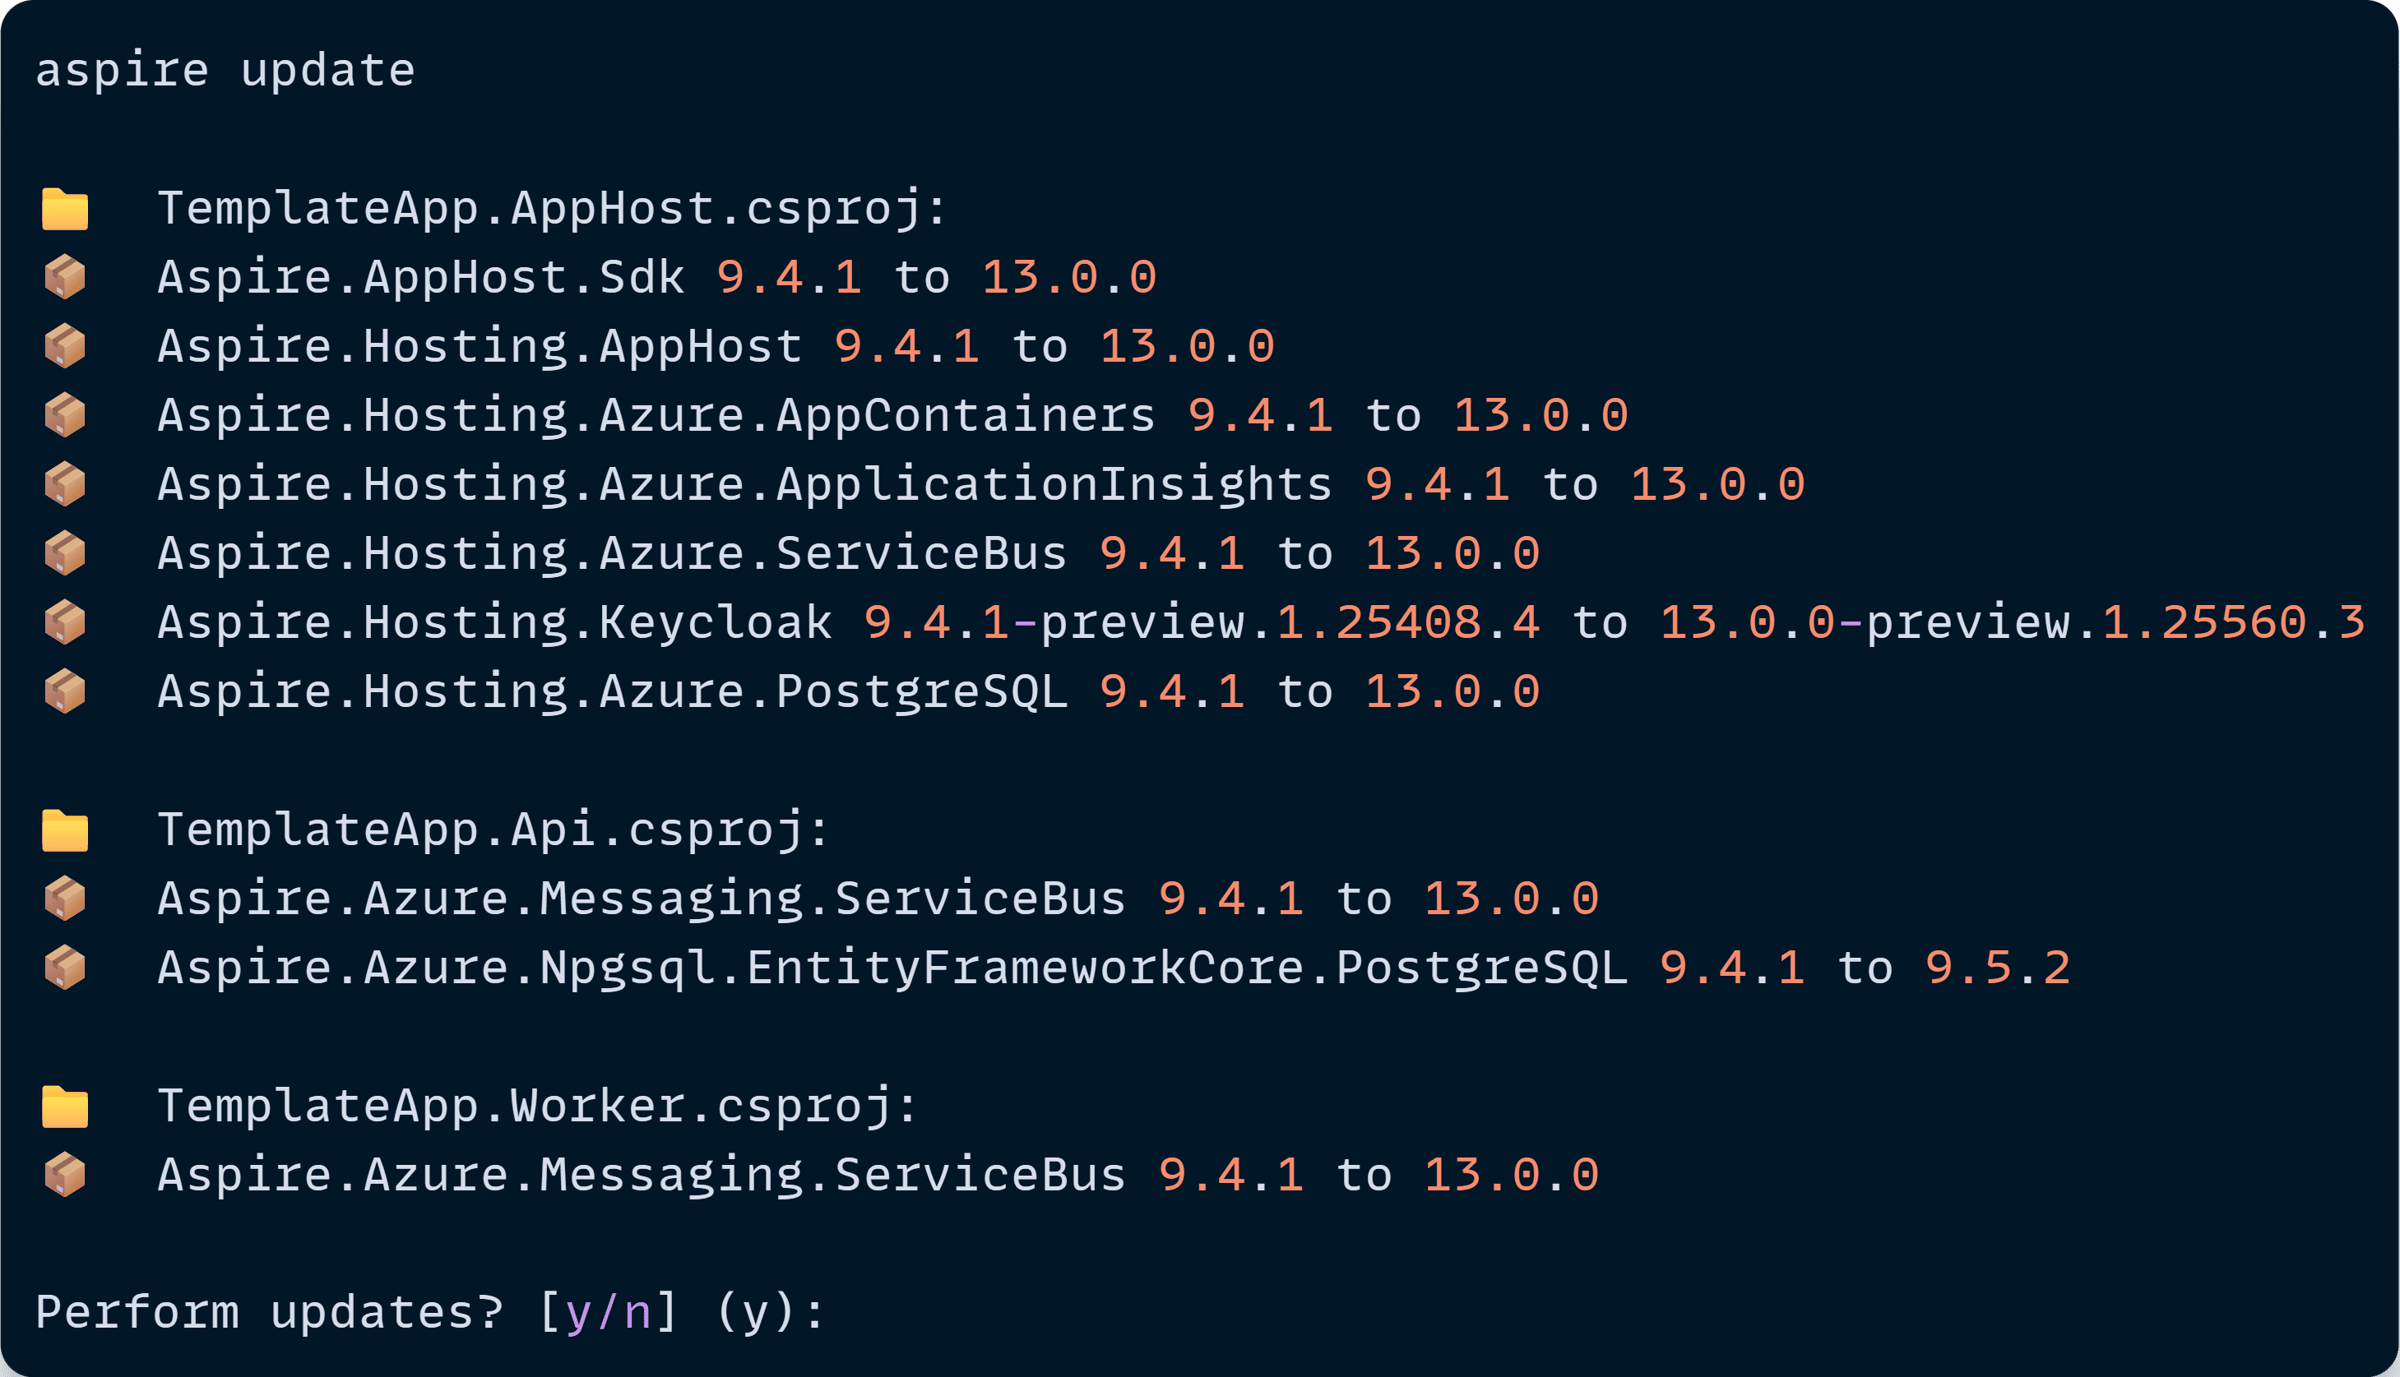Click the package icon beside Aspire.Hosting.Keycloak
2400x1377 pixels.
point(65,622)
